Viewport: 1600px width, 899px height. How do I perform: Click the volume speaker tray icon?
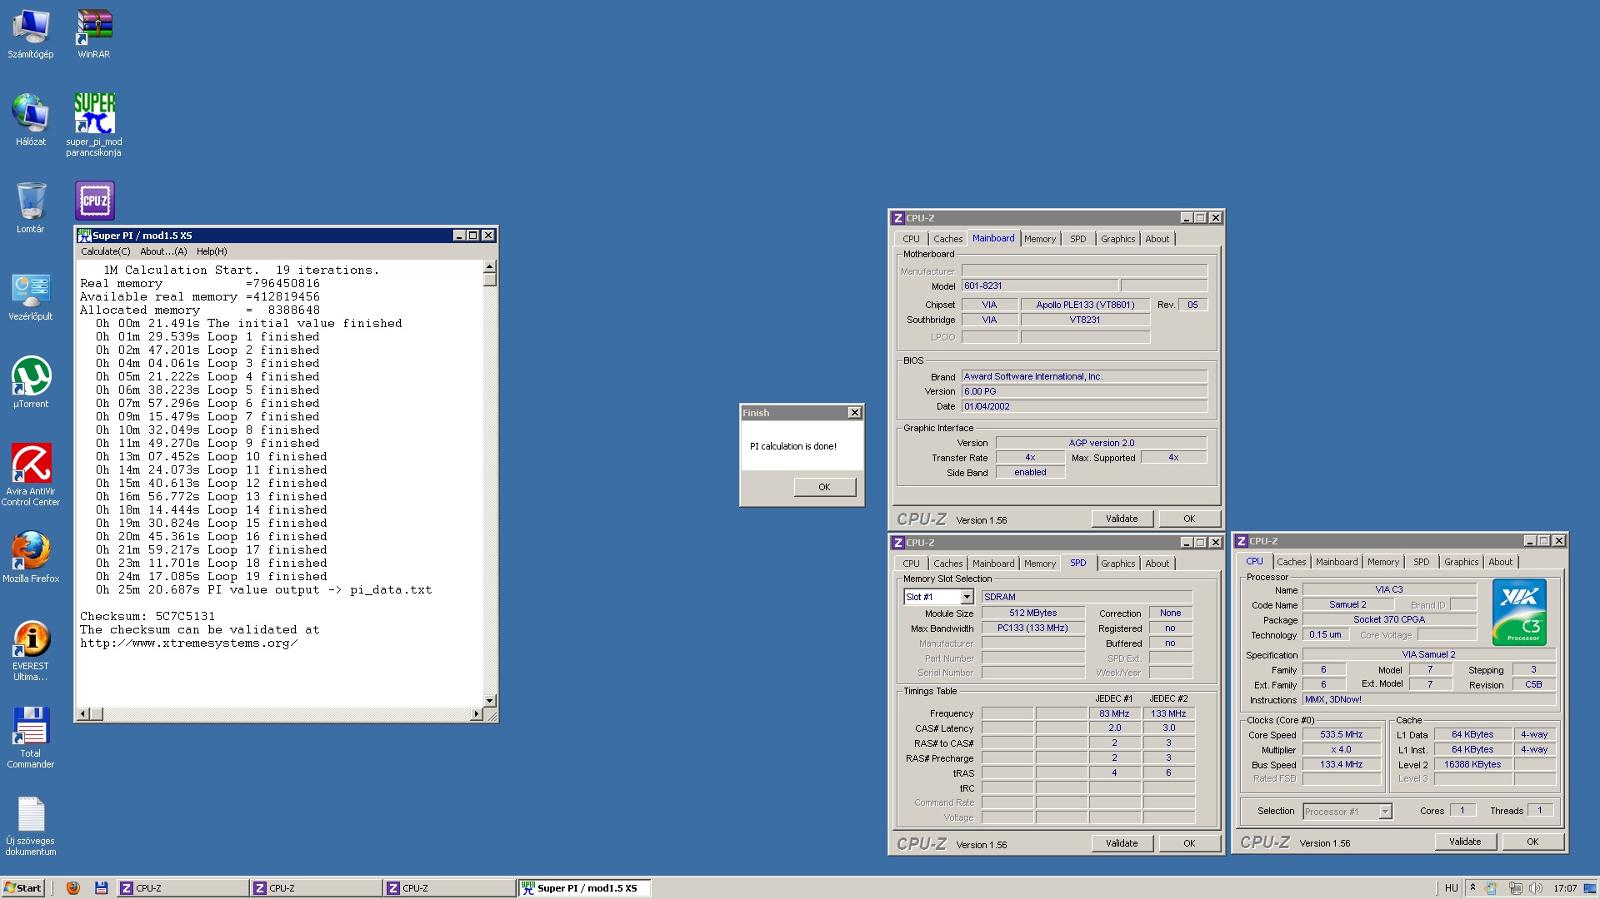1535,888
